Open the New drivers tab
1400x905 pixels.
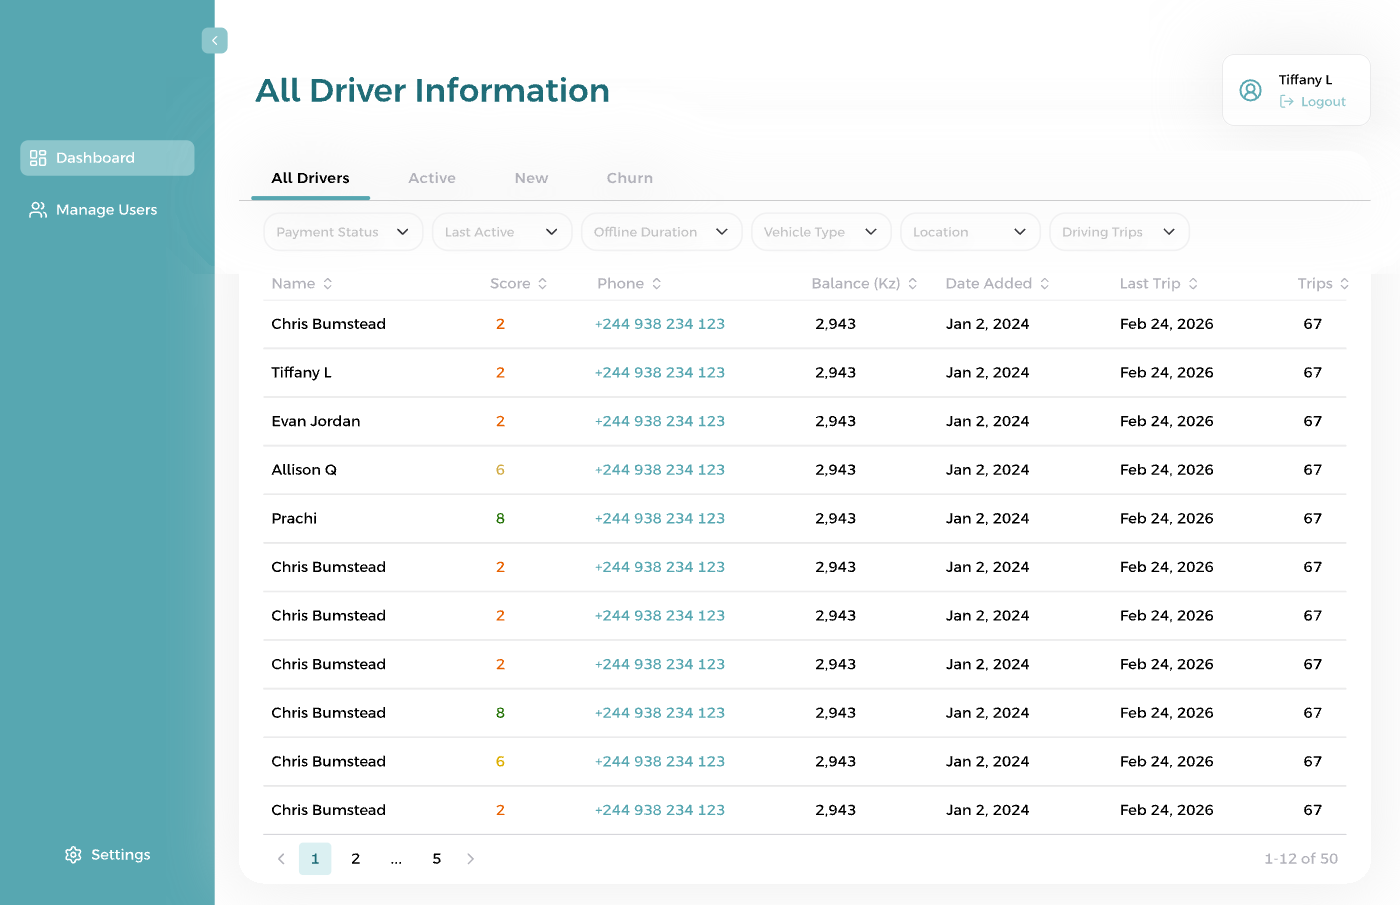click(x=531, y=178)
